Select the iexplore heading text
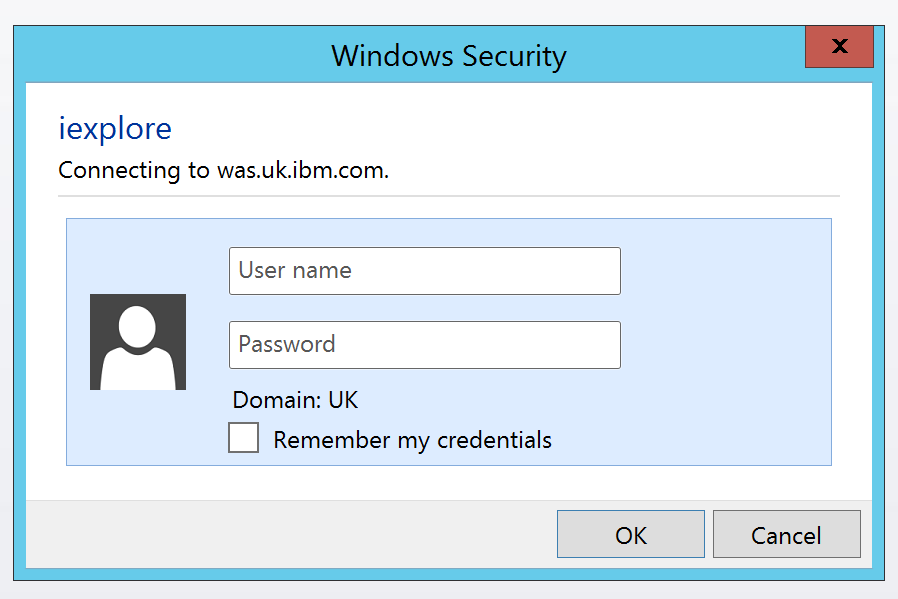898x599 pixels. [x=115, y=129]
